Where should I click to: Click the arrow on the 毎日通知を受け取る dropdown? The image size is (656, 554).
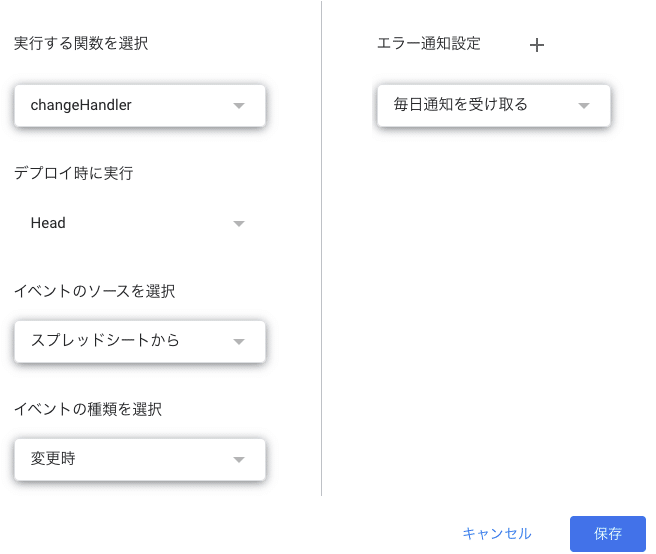(584, 105)
